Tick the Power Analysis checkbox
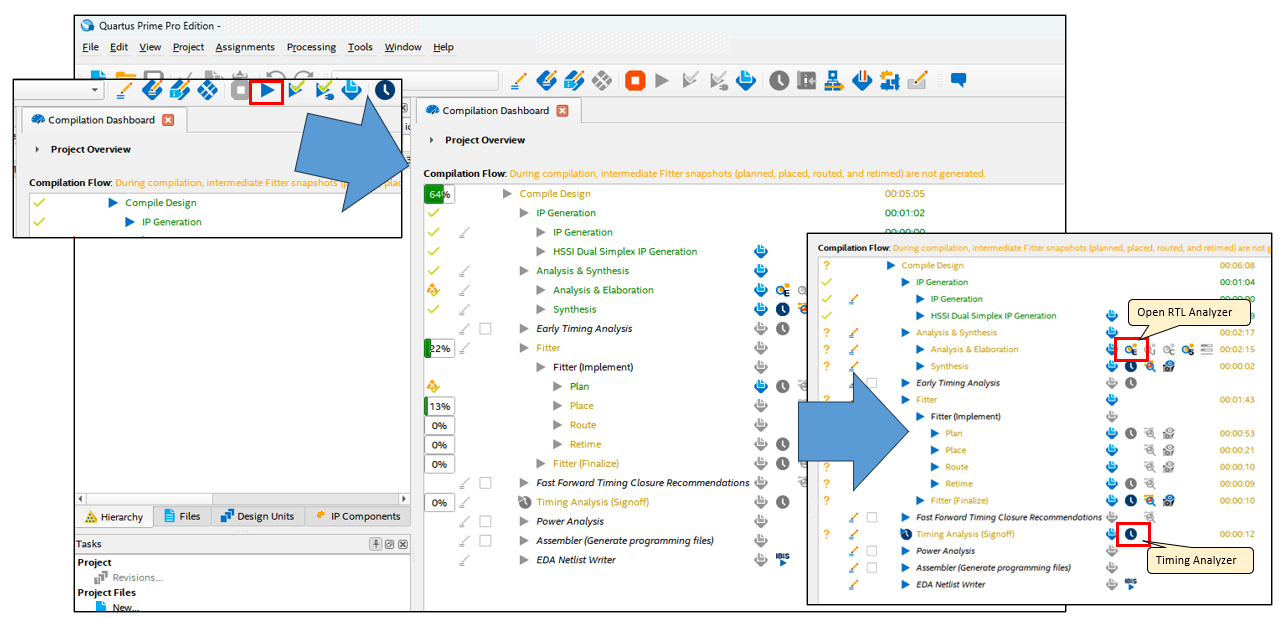 click(485, 521)
